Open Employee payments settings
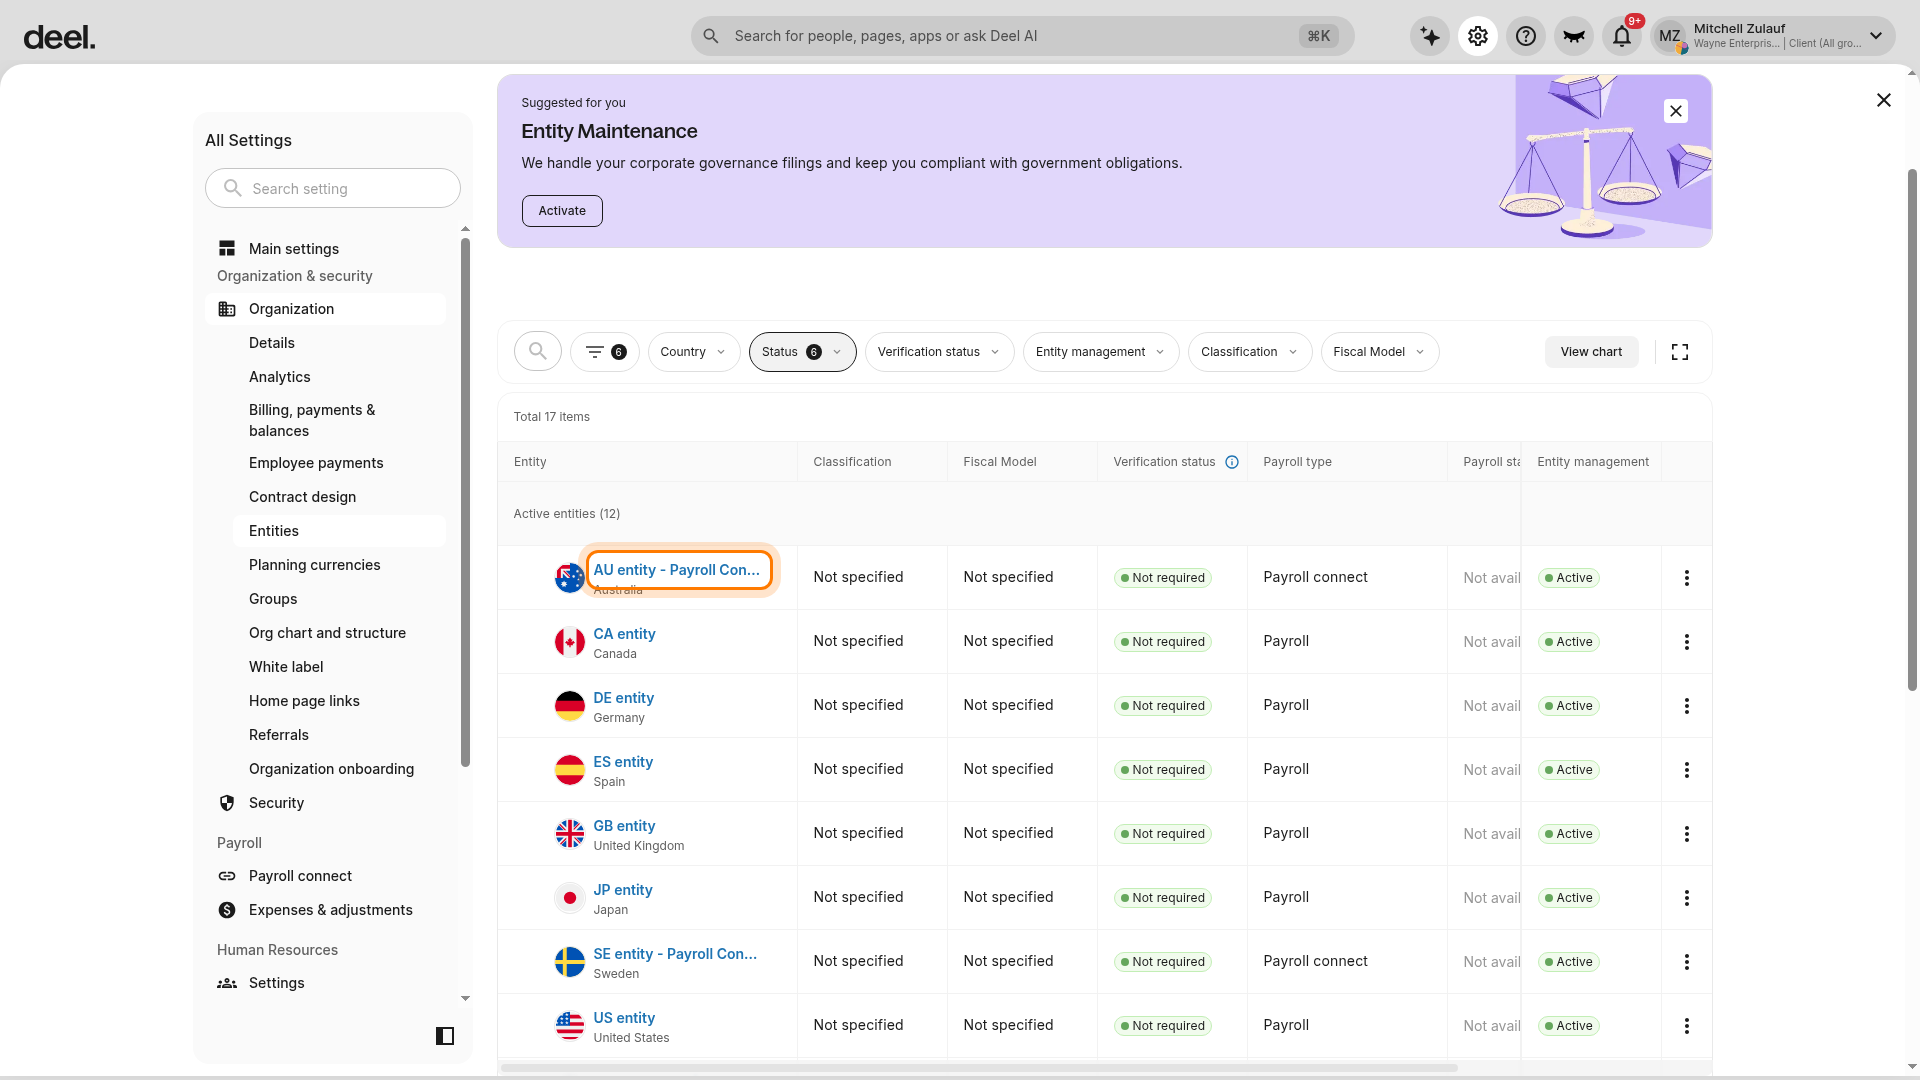Screen dimensions: 1920x1080 (340, 463)
